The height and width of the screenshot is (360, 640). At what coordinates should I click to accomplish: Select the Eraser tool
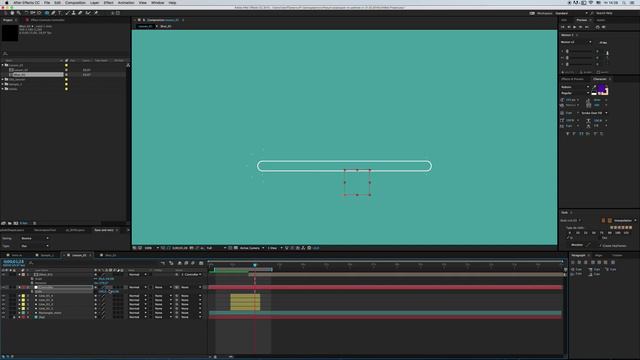[80, 13]
